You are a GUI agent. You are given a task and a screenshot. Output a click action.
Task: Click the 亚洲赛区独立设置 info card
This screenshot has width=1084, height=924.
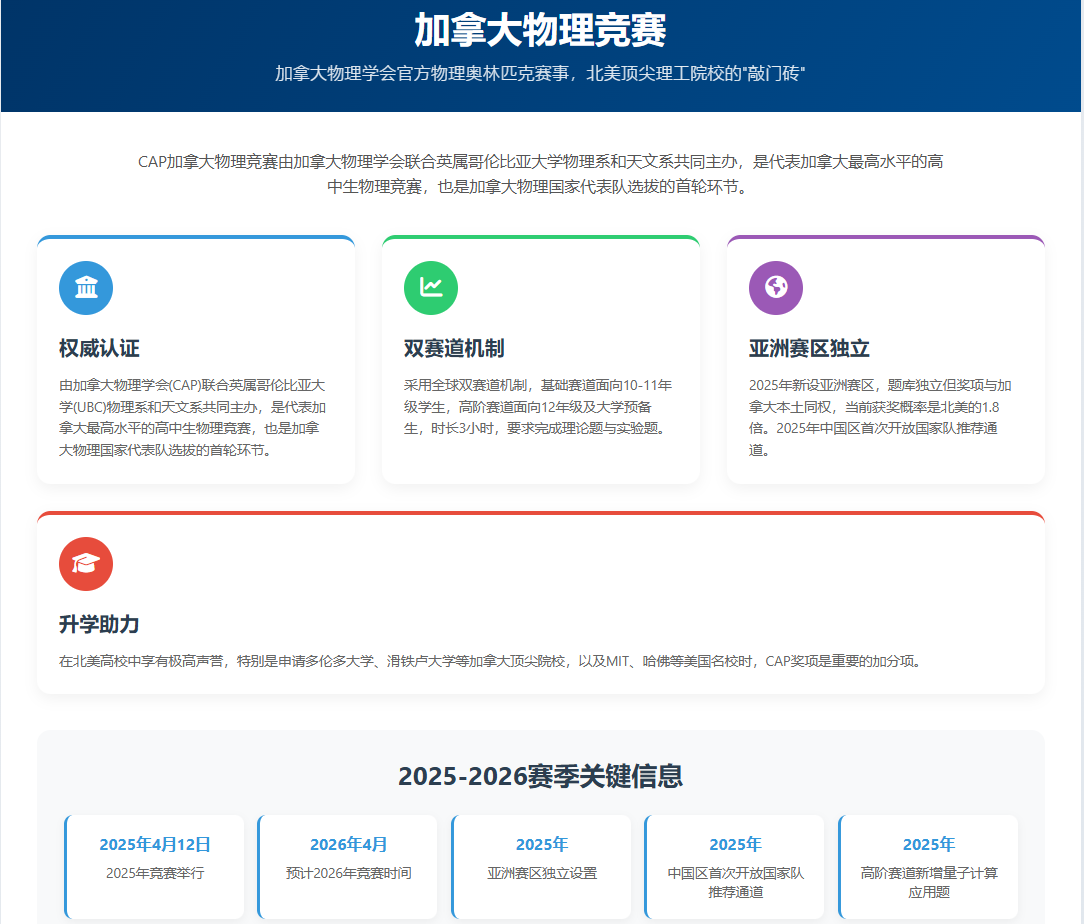542,866
